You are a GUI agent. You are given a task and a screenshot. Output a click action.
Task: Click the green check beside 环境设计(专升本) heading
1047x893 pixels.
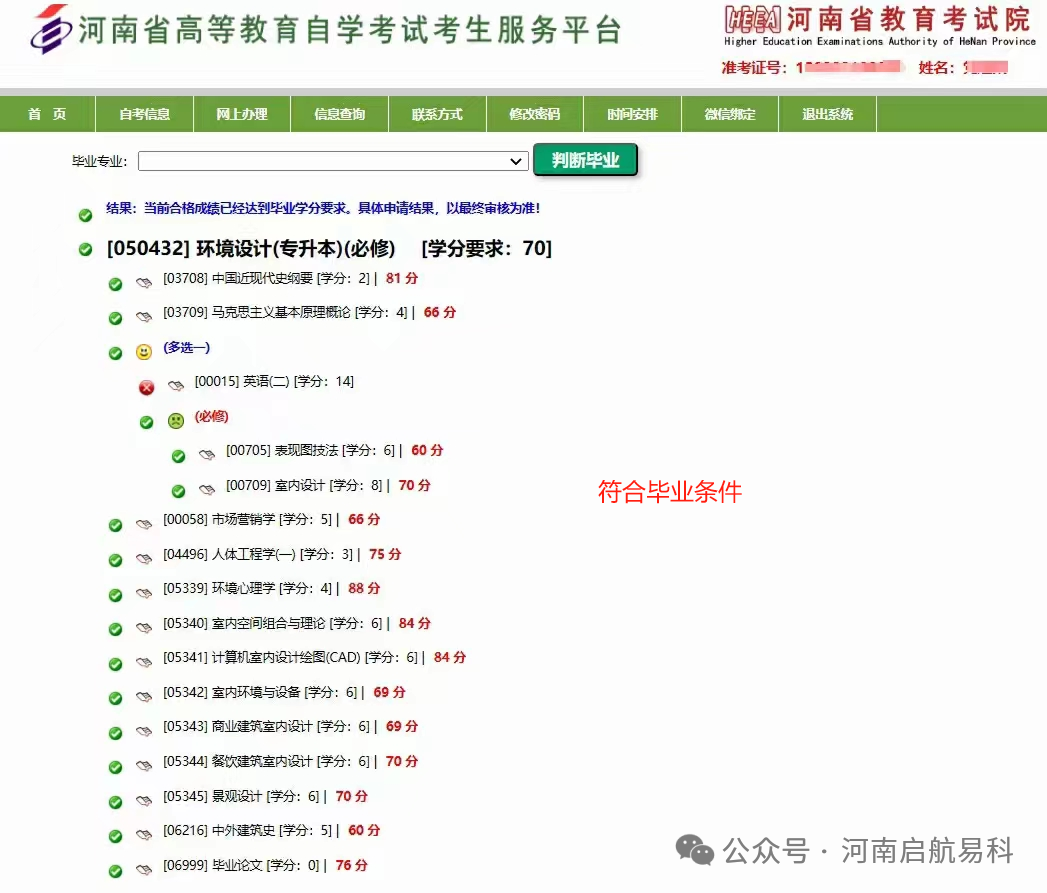coord(85,248)
